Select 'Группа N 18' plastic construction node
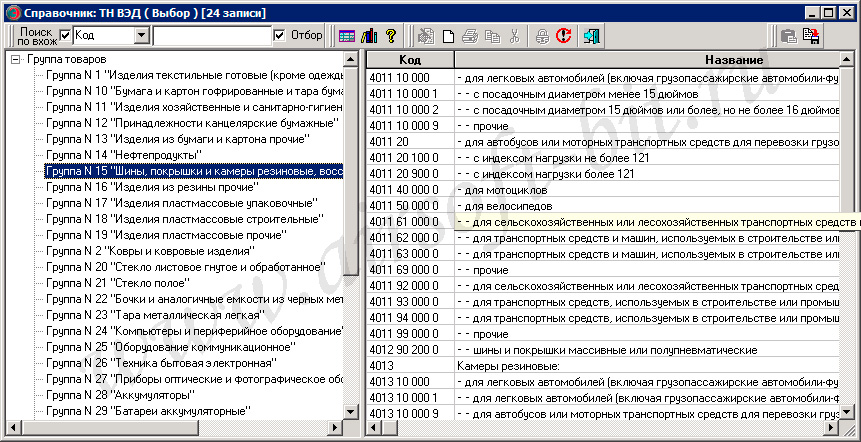861x442 pixels. tap(184, 219)
